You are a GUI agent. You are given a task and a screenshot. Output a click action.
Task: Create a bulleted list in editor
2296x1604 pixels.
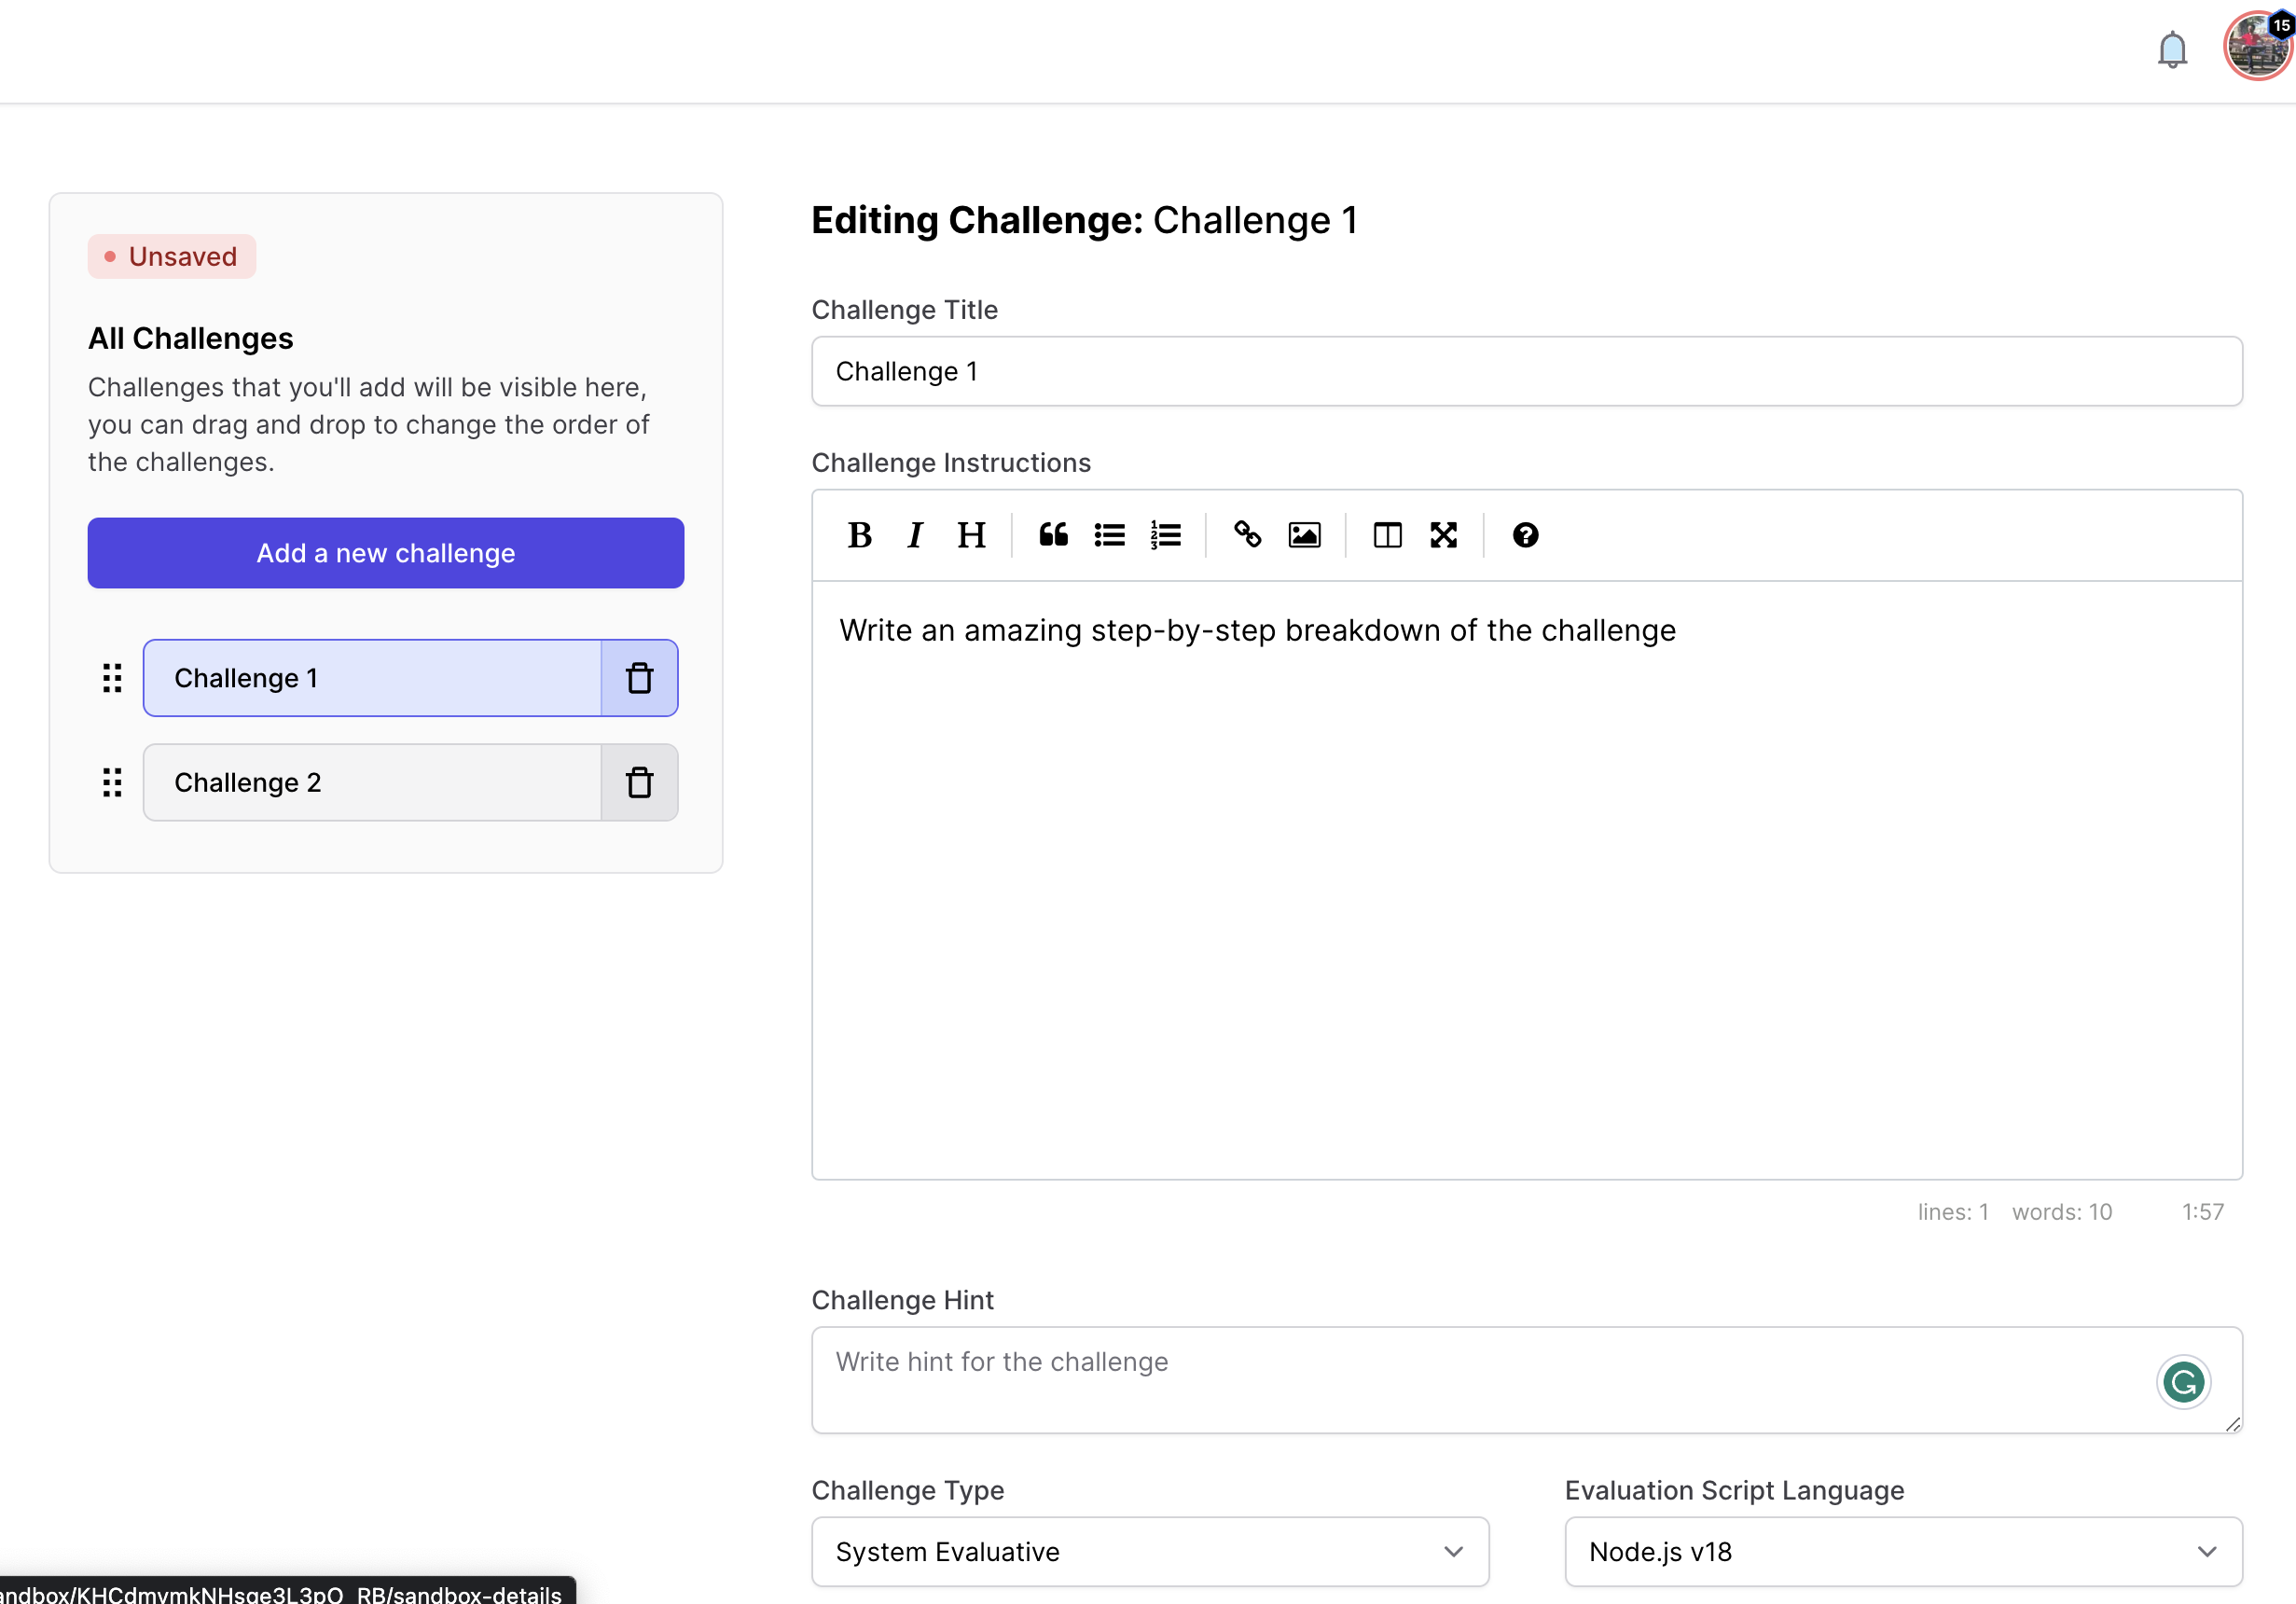[x=1109, y=535]
